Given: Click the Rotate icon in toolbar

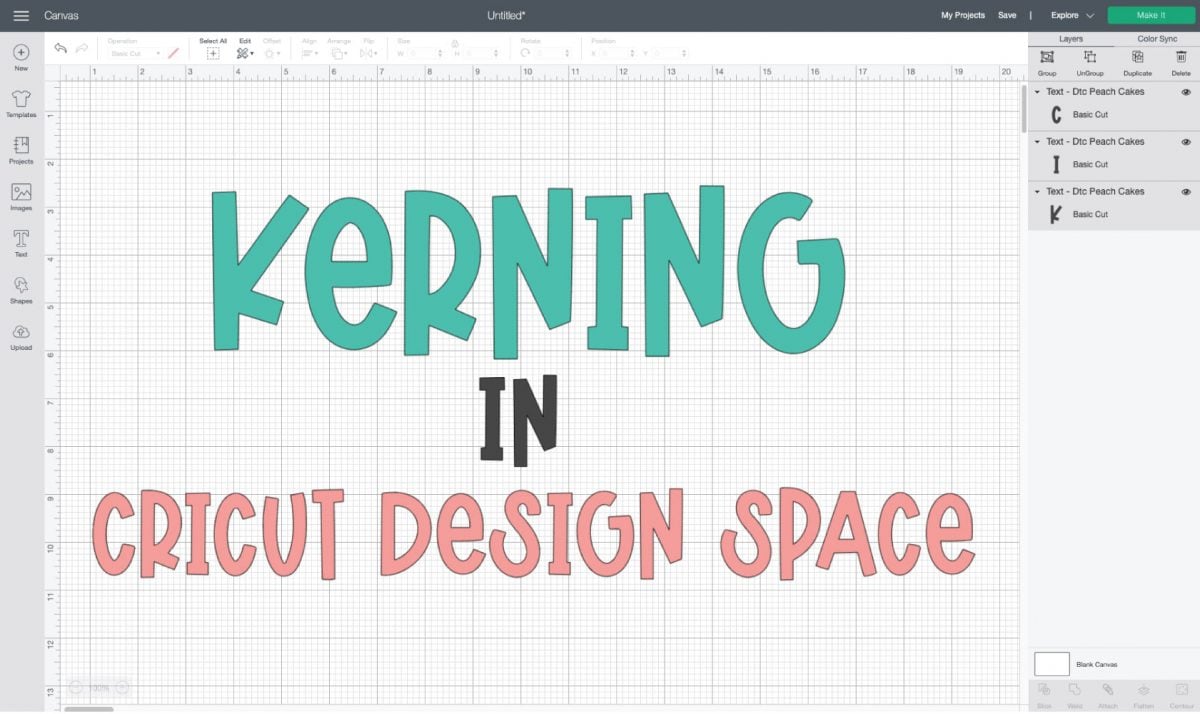Looking at the screenshot, I should tap(526, 53).
